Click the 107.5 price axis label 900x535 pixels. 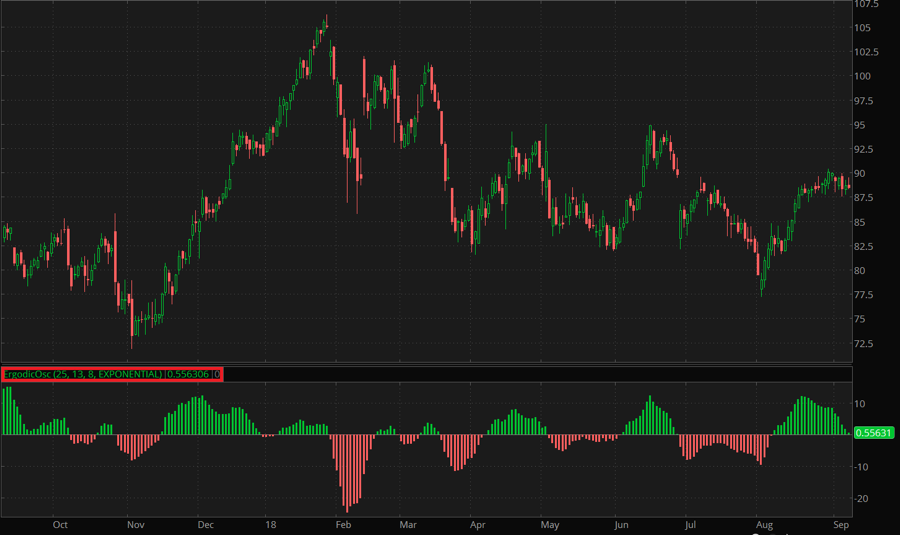click(867, 4)
